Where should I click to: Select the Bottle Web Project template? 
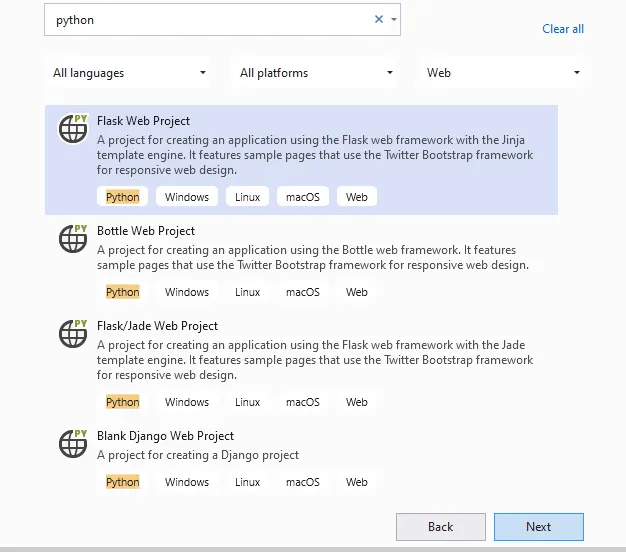pos(301,262)
